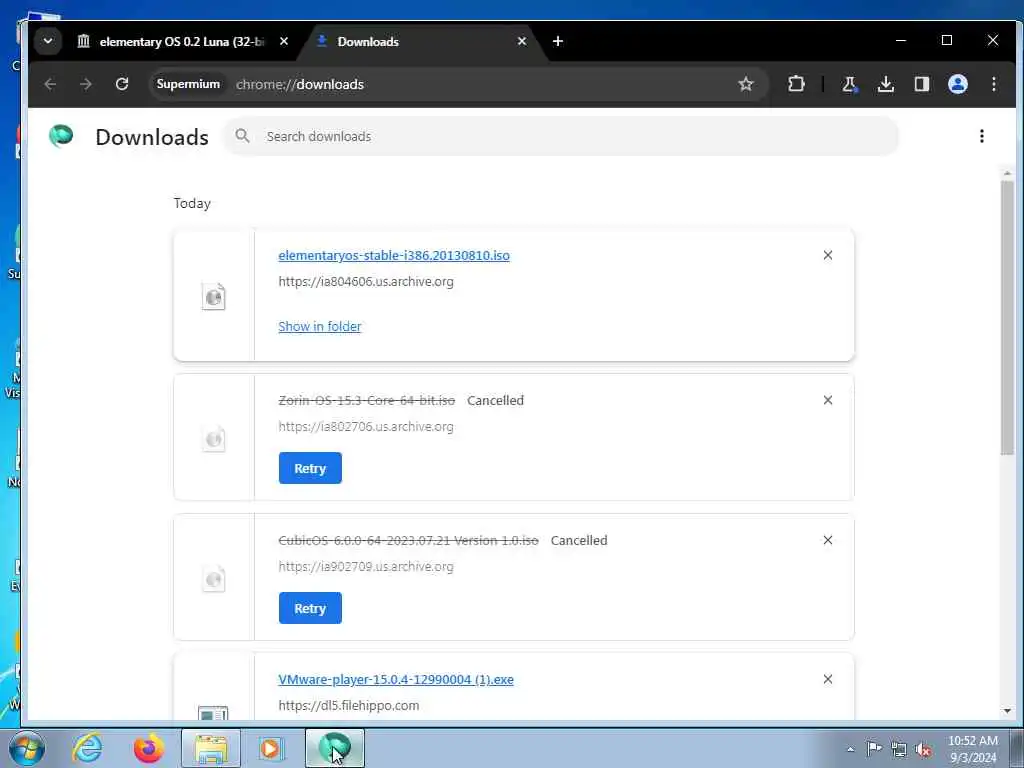Click the https://dl5.filehippo.com source URL

tap(349, 705)
